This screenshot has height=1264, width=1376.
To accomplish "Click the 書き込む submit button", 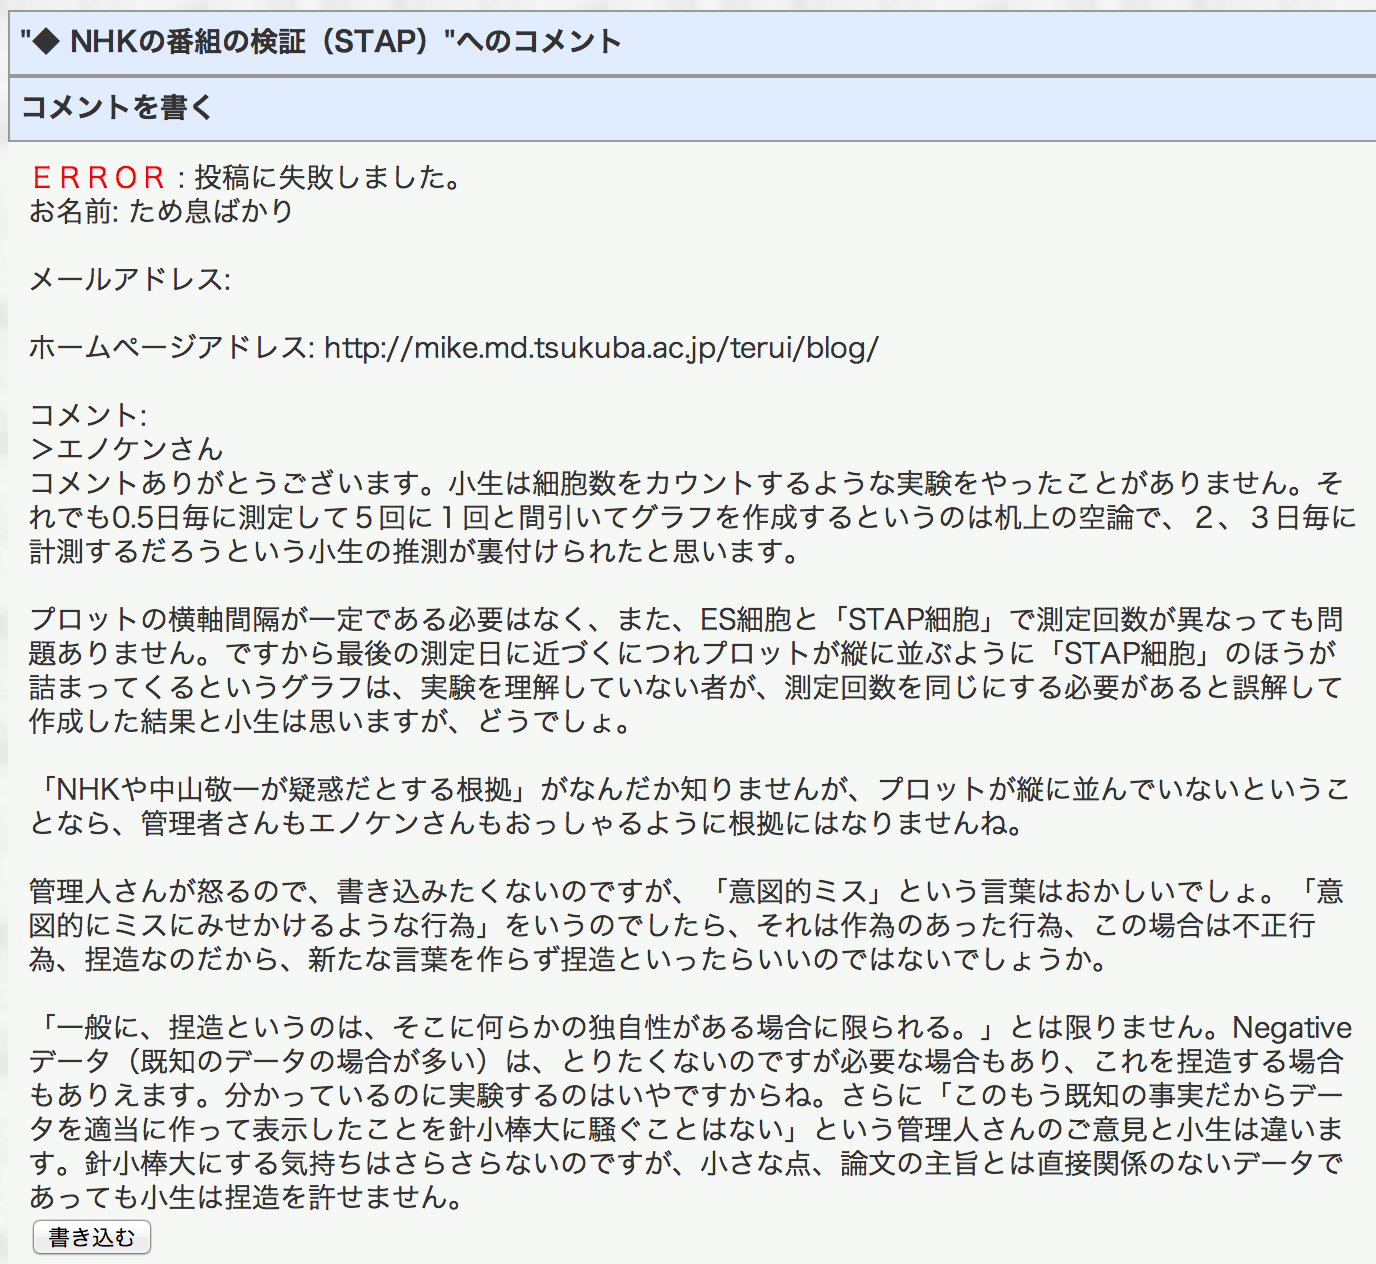I will tap(91, 1237).
